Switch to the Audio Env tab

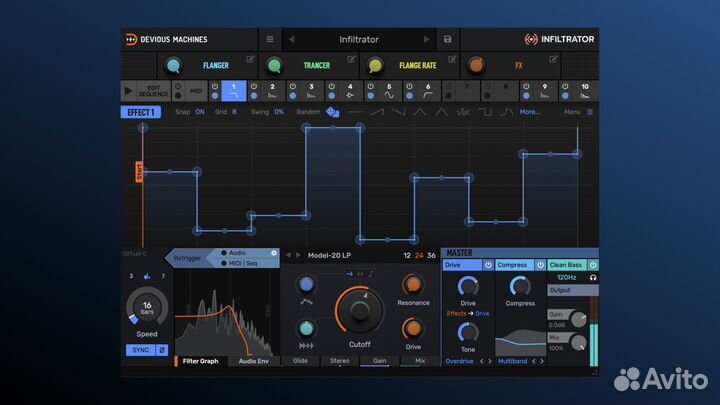253,361
